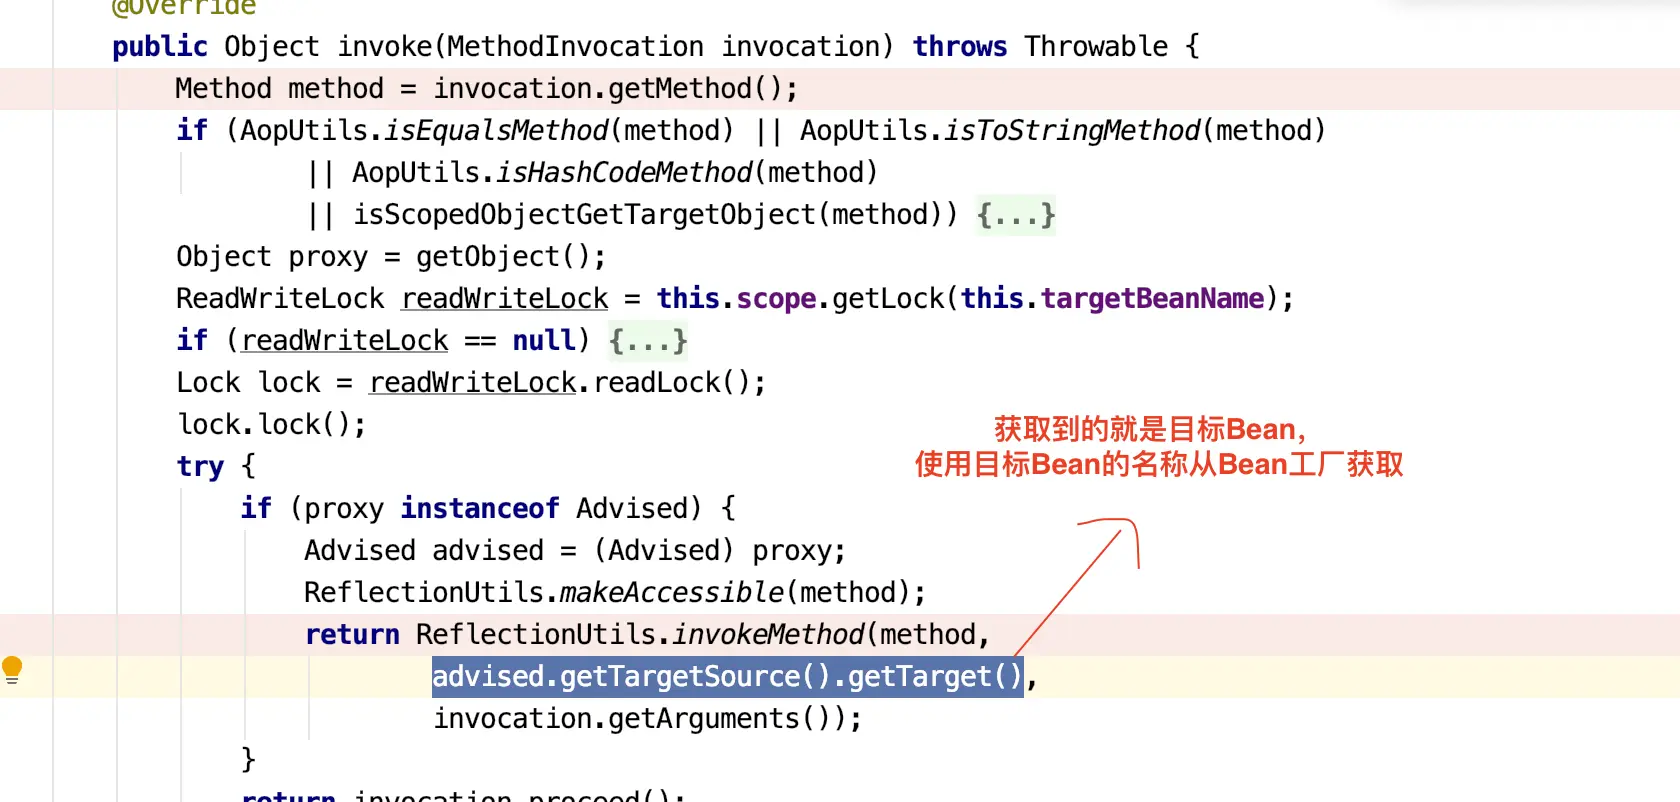Expand the folded block after readWriteLock null check
Screen dimensions: 1680x802
[648, 341]
